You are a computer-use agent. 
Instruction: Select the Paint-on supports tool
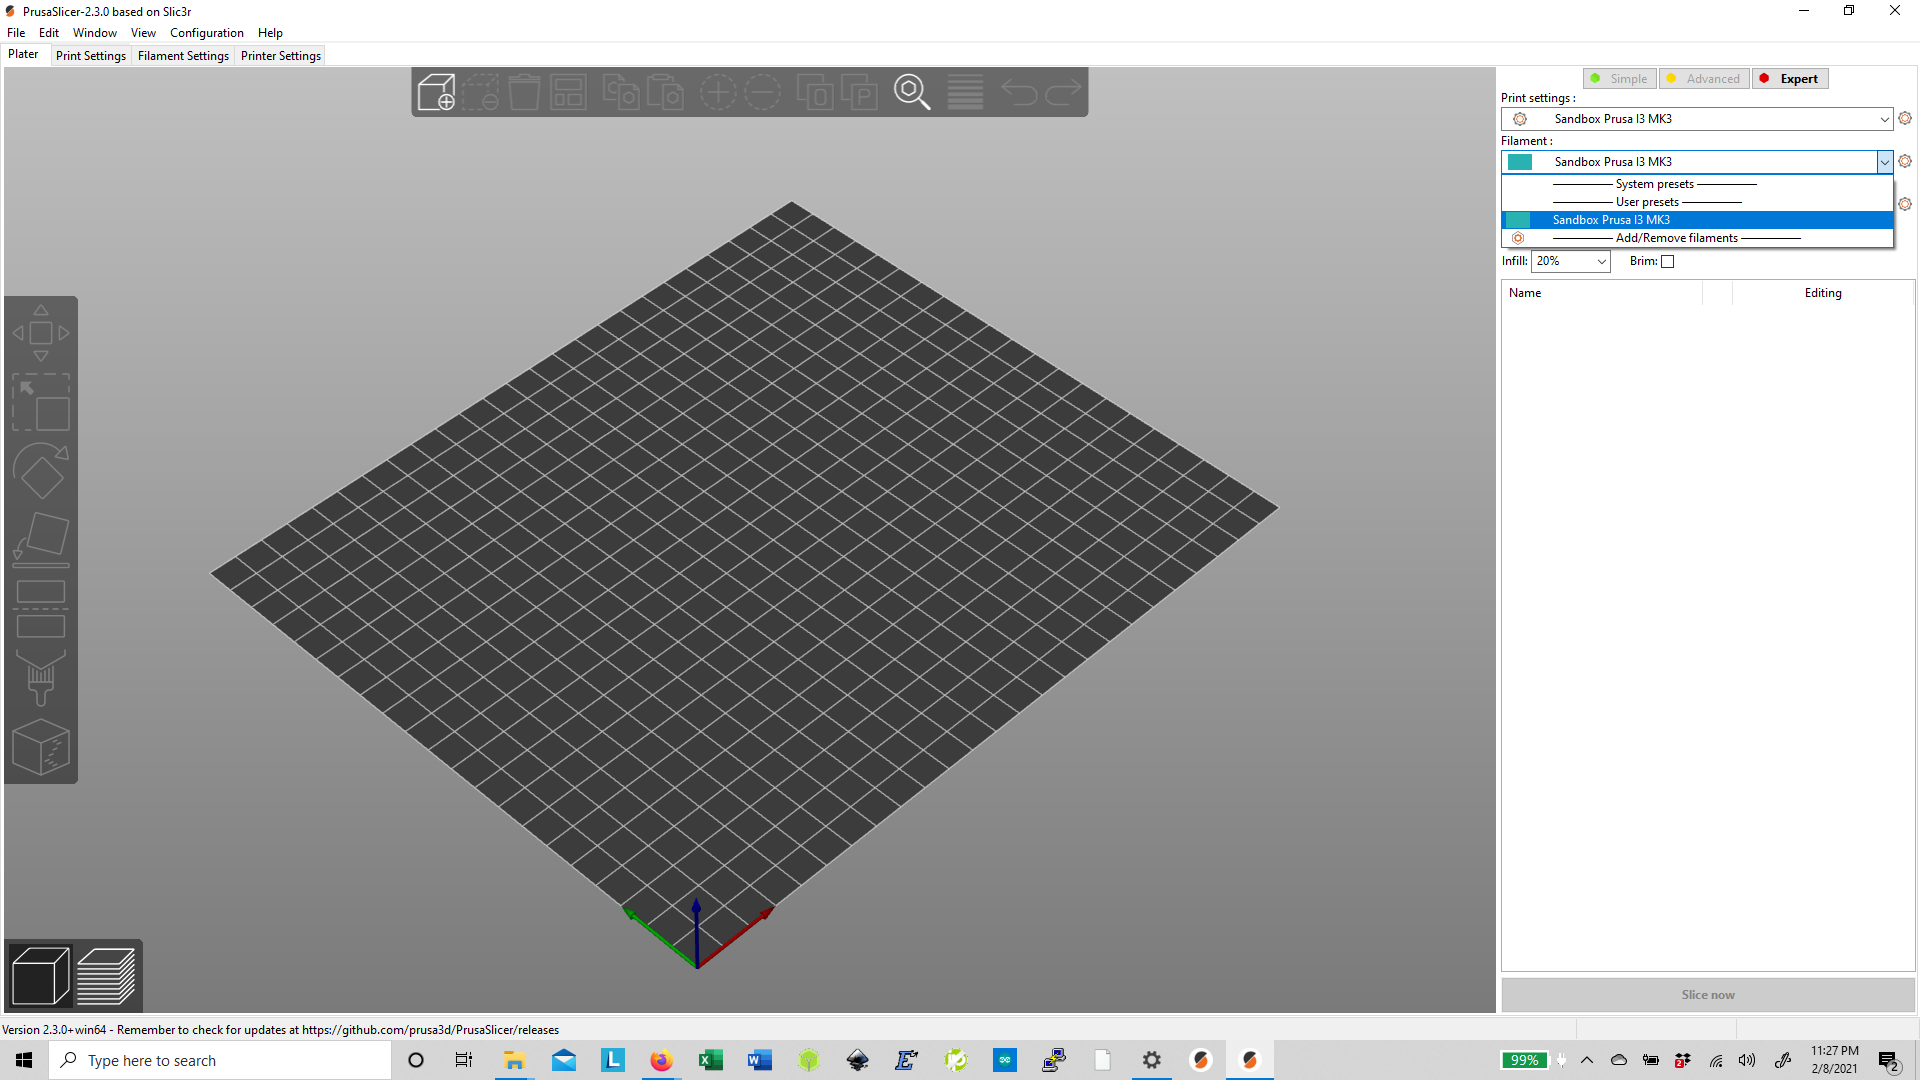[x=41, y=678]
